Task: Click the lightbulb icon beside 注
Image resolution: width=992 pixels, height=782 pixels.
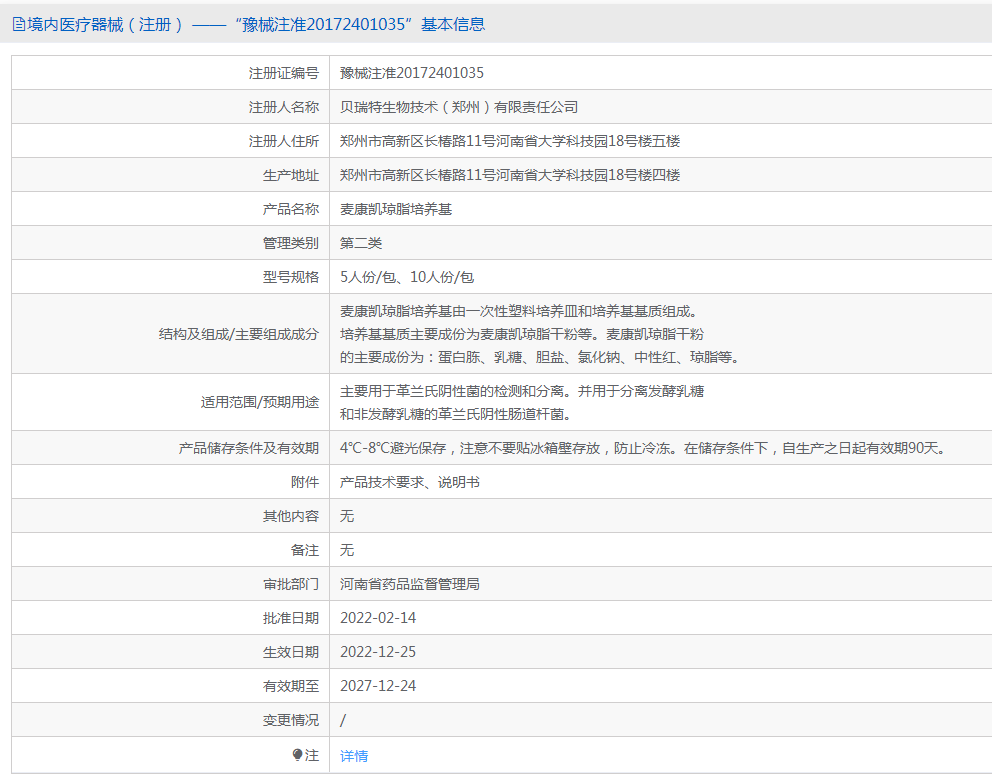Action: click(297, 755)
